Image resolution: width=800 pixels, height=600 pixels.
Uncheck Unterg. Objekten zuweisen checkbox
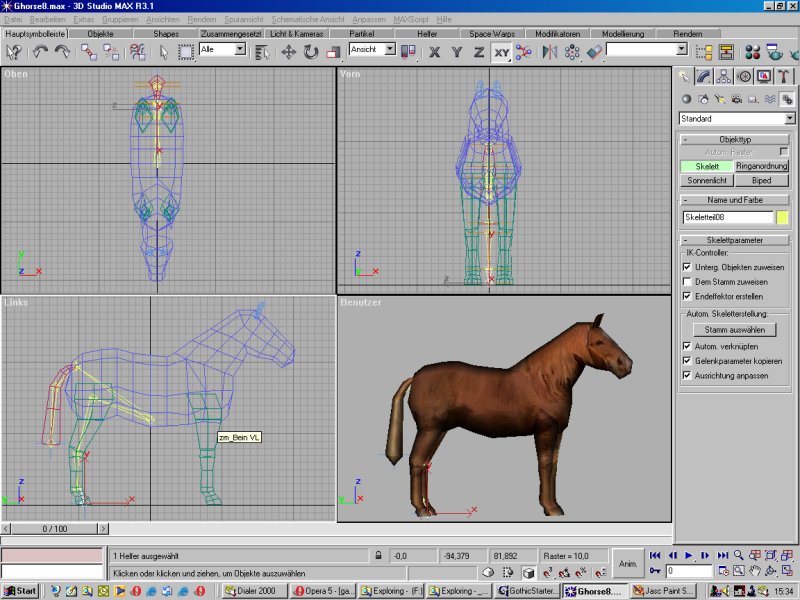[687, 267]
